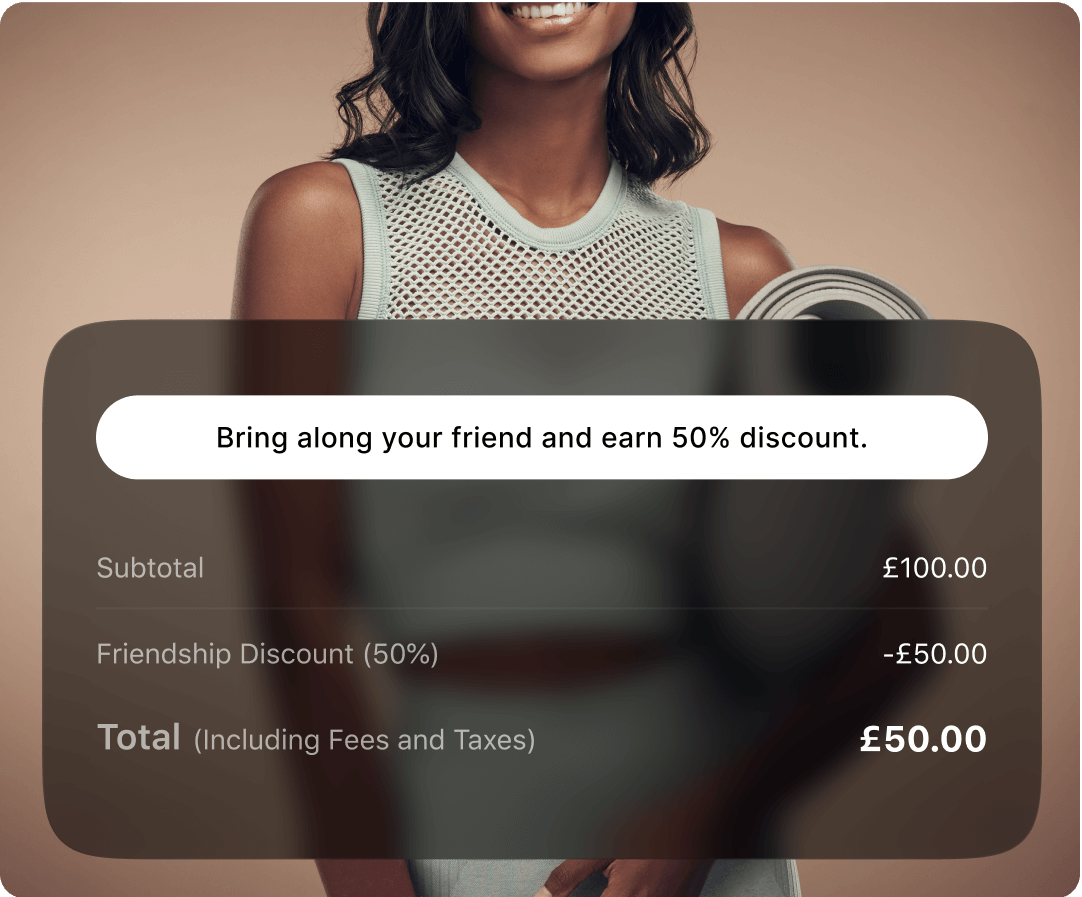Click the divider line below Subtotal

542,609
